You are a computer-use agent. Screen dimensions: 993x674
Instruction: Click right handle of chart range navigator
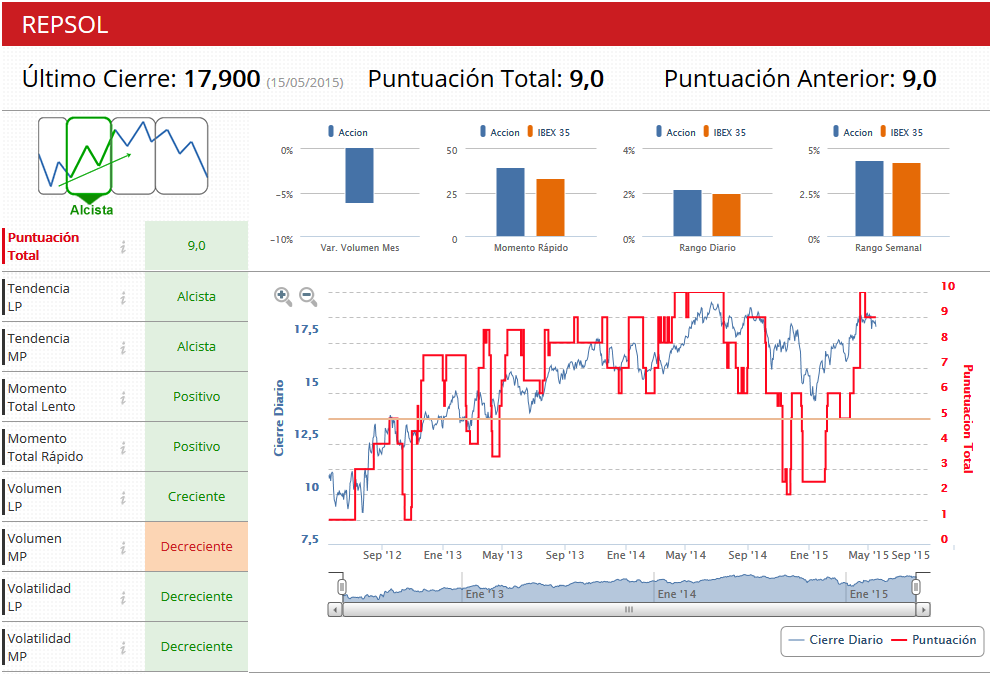pos(916,587)
